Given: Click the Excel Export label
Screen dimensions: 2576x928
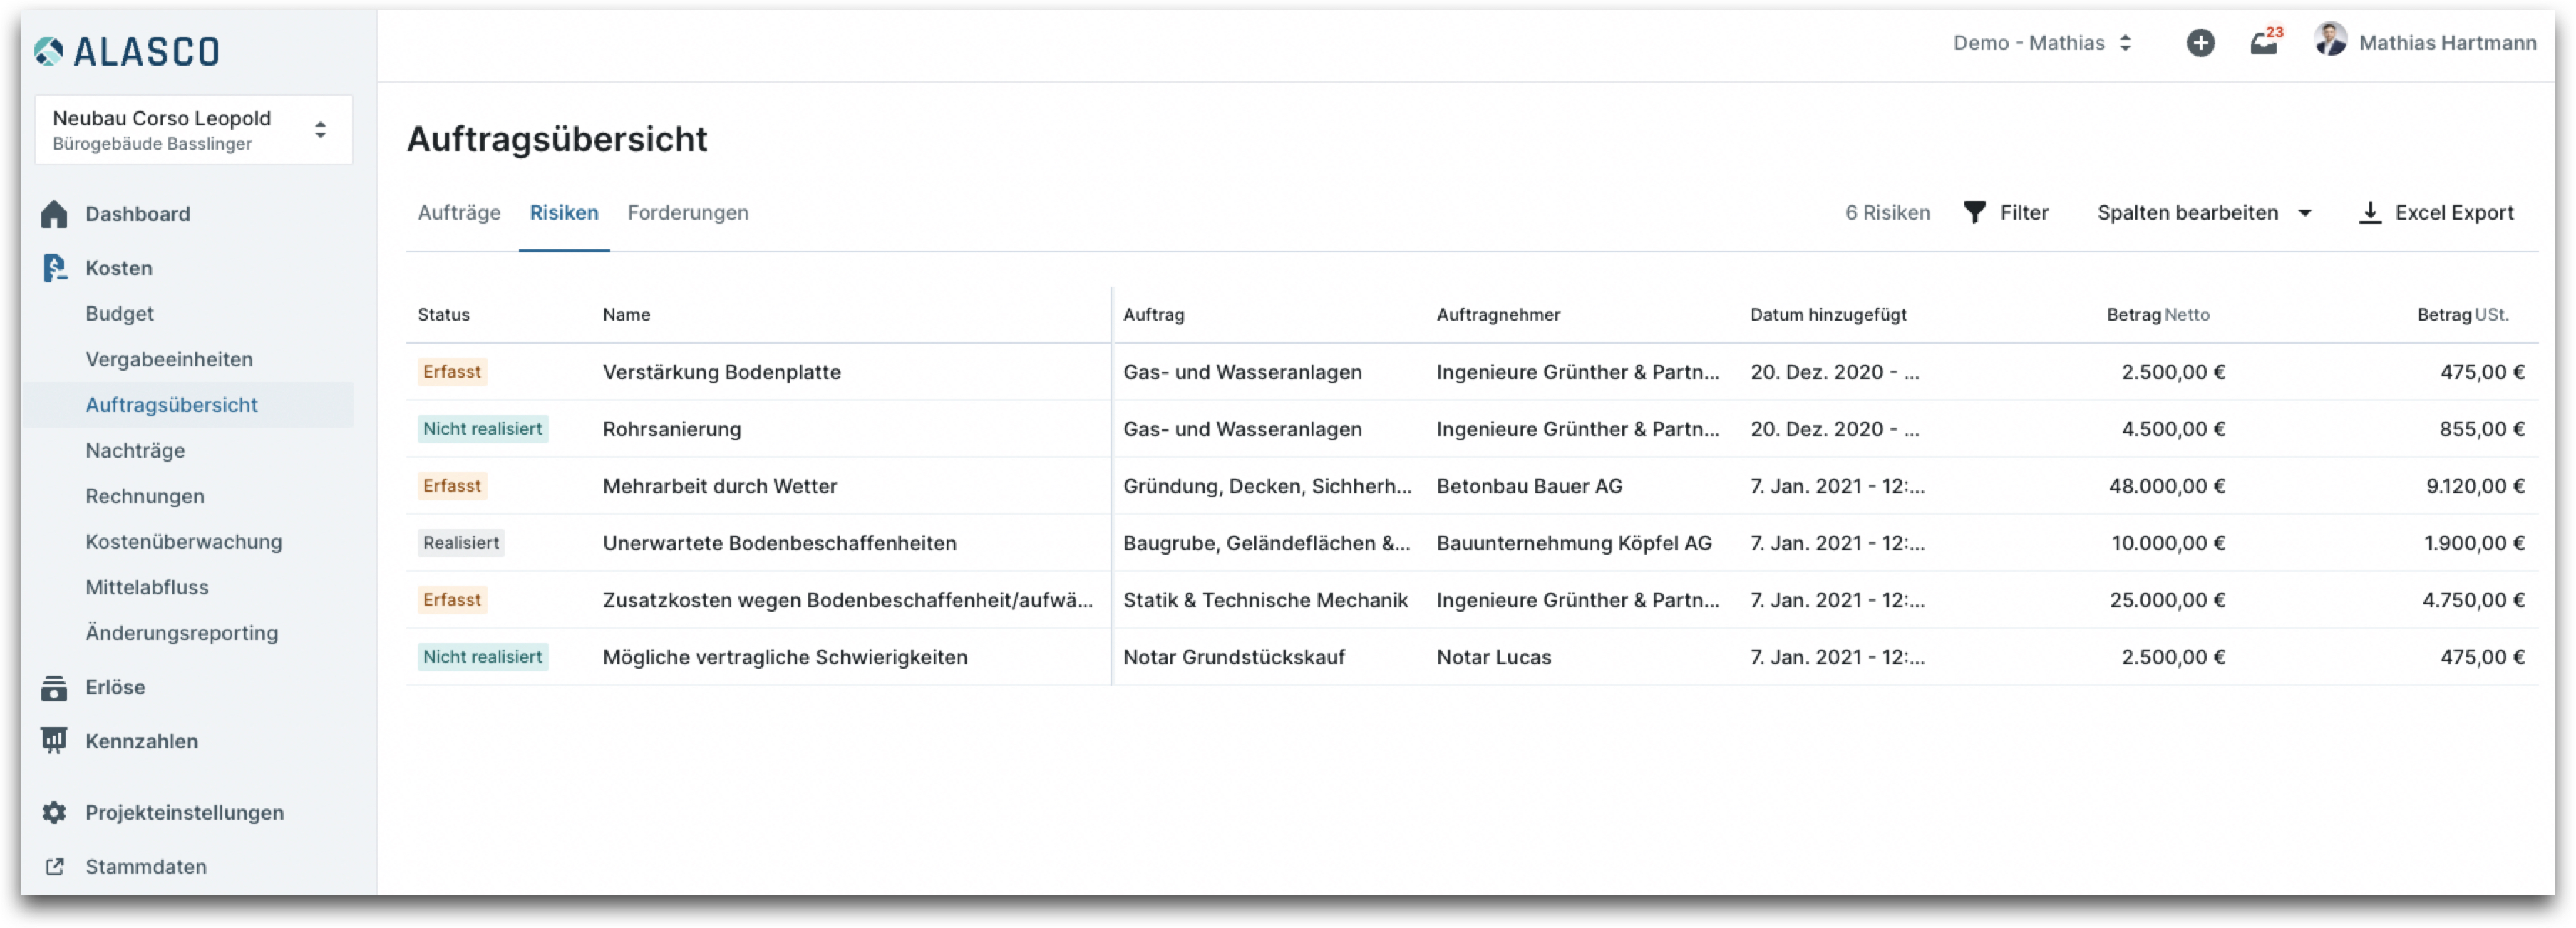Looking at the screenshot, I should (2454, 212).
